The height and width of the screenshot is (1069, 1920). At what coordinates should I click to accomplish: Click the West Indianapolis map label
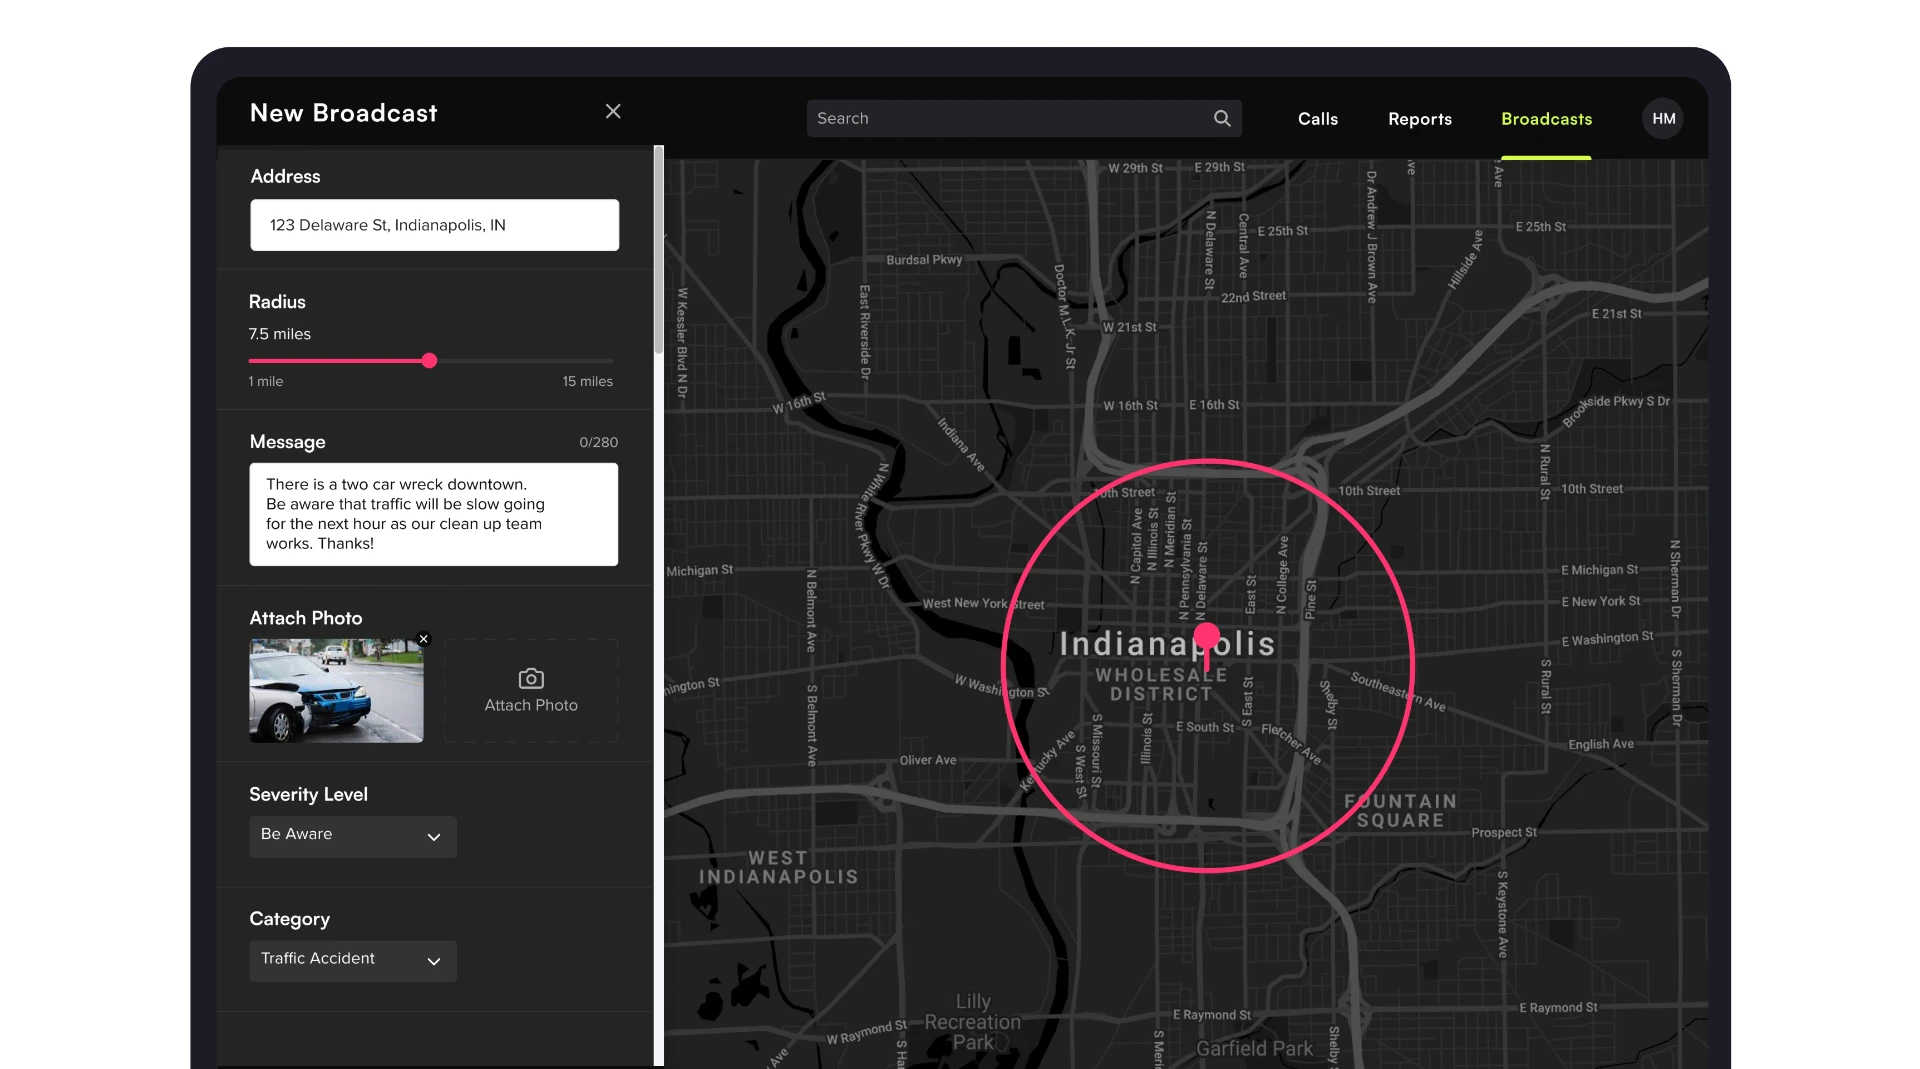pyautogui.click(x=777, y=867)
